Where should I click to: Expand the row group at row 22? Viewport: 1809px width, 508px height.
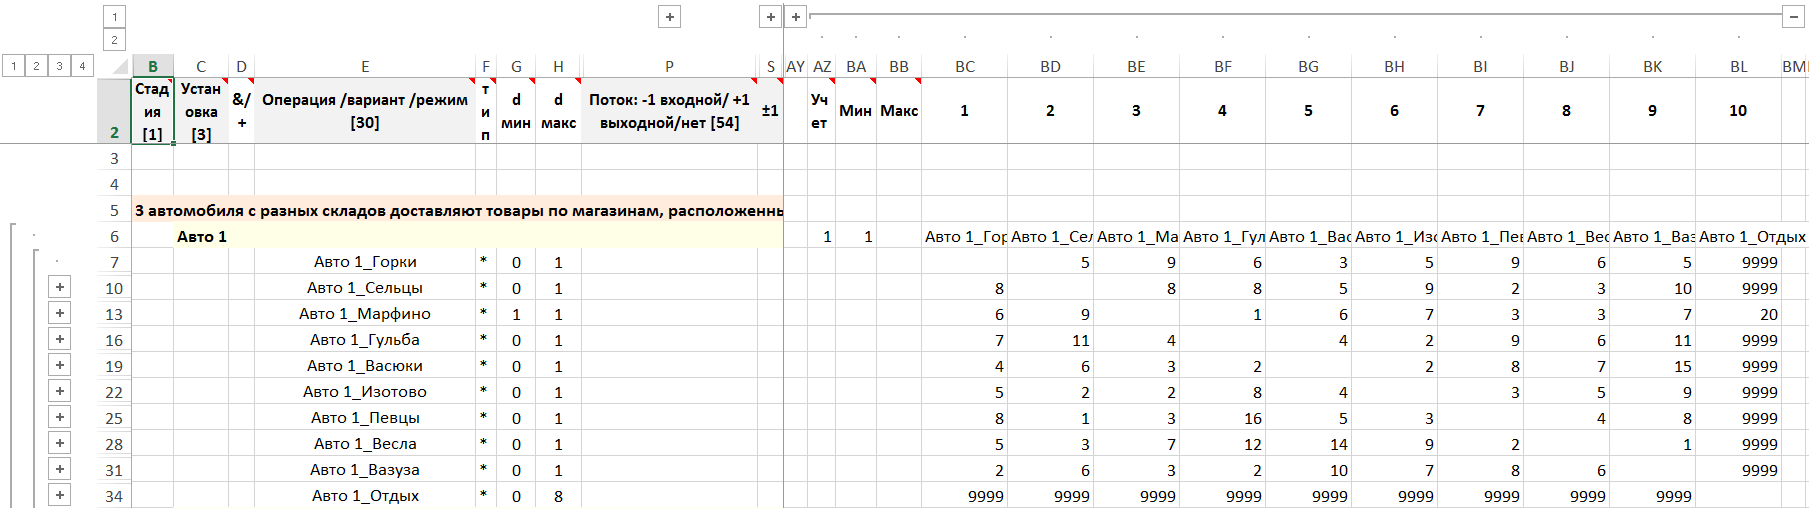(60, 392)
